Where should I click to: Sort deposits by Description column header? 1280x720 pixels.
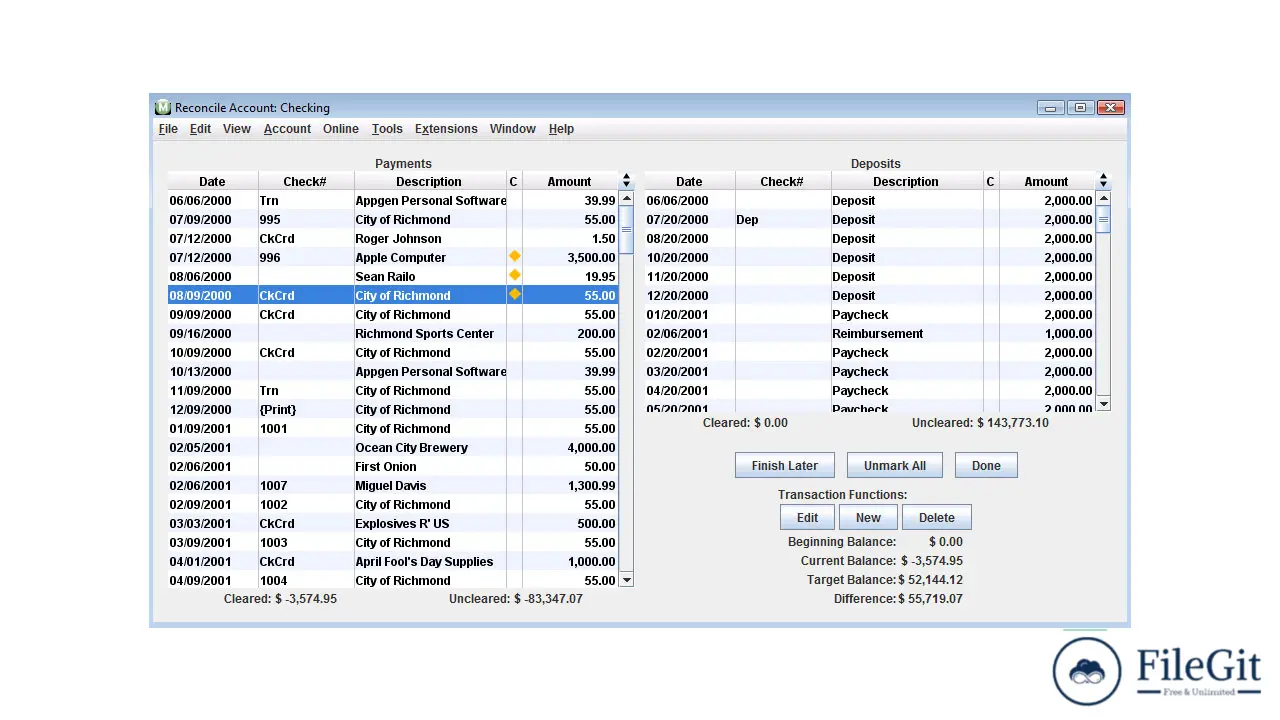(x=906, y=182)
